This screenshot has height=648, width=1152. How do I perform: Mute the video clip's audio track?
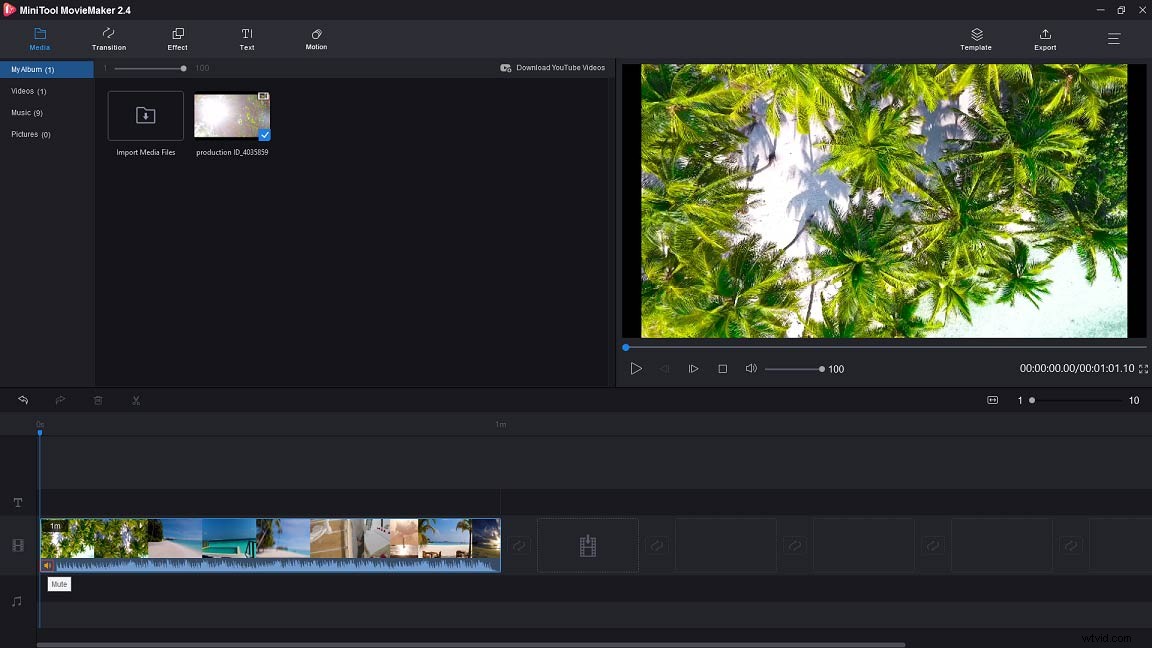pyautogui.click(x=47, y=566)
